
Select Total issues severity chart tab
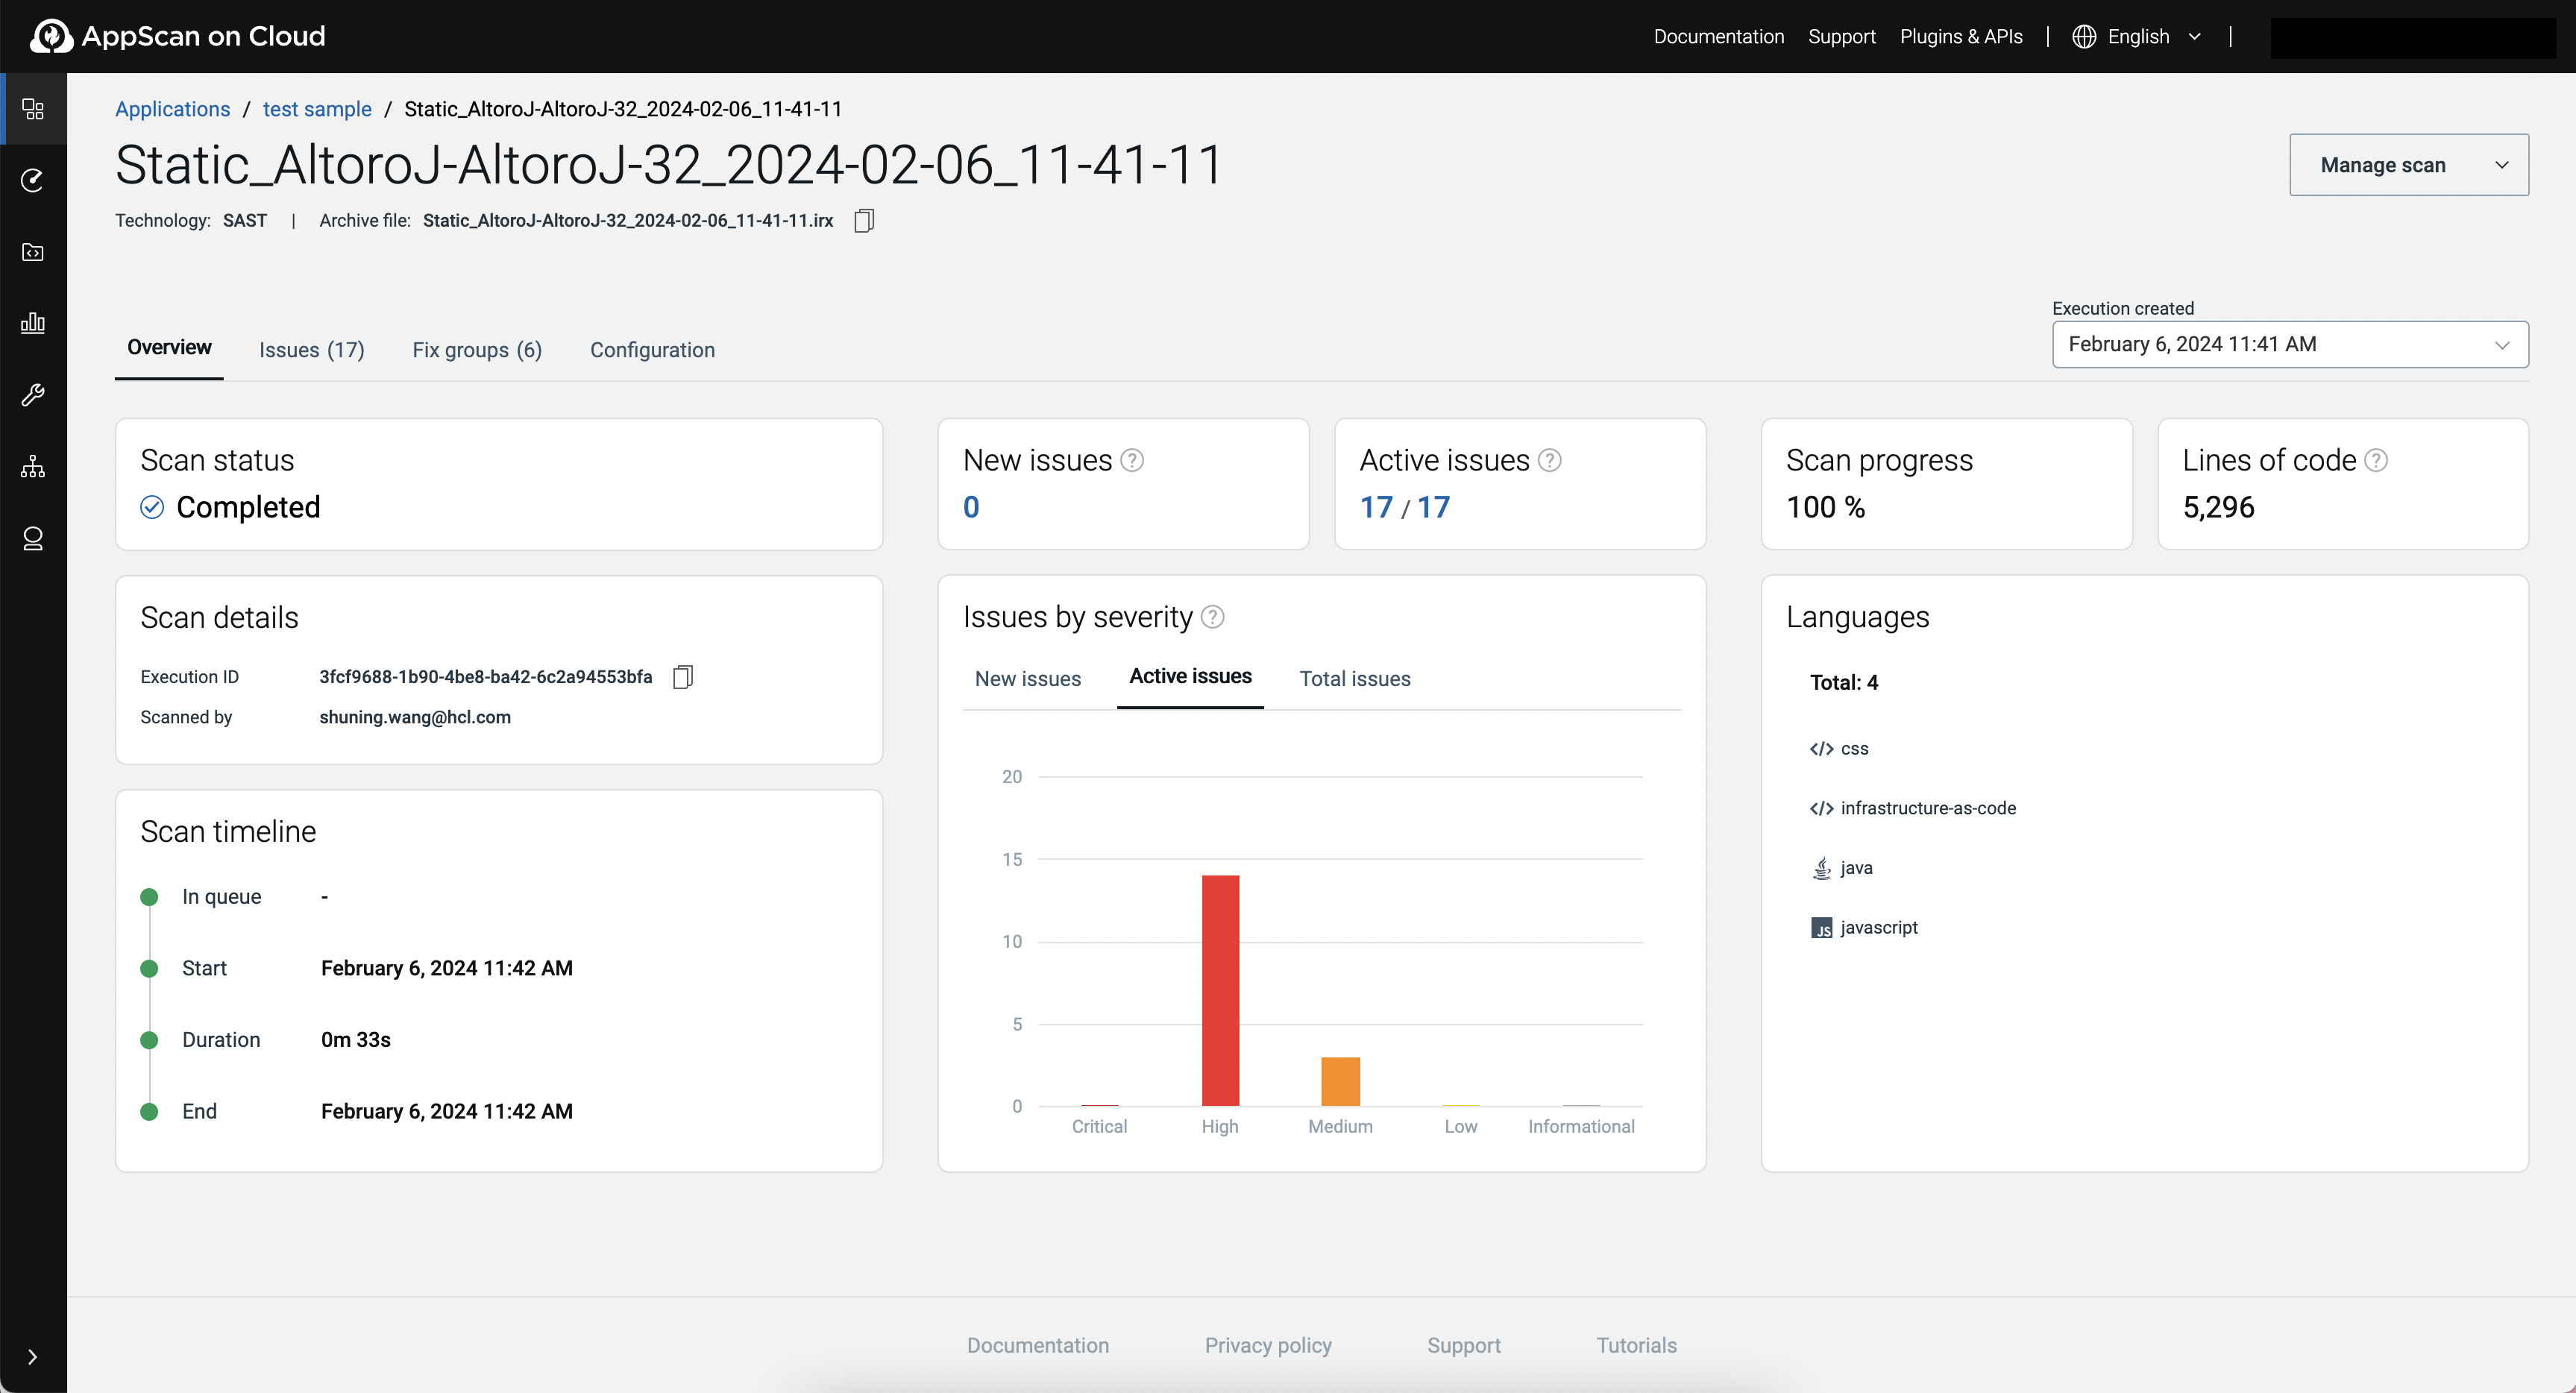coord(1355,679)
